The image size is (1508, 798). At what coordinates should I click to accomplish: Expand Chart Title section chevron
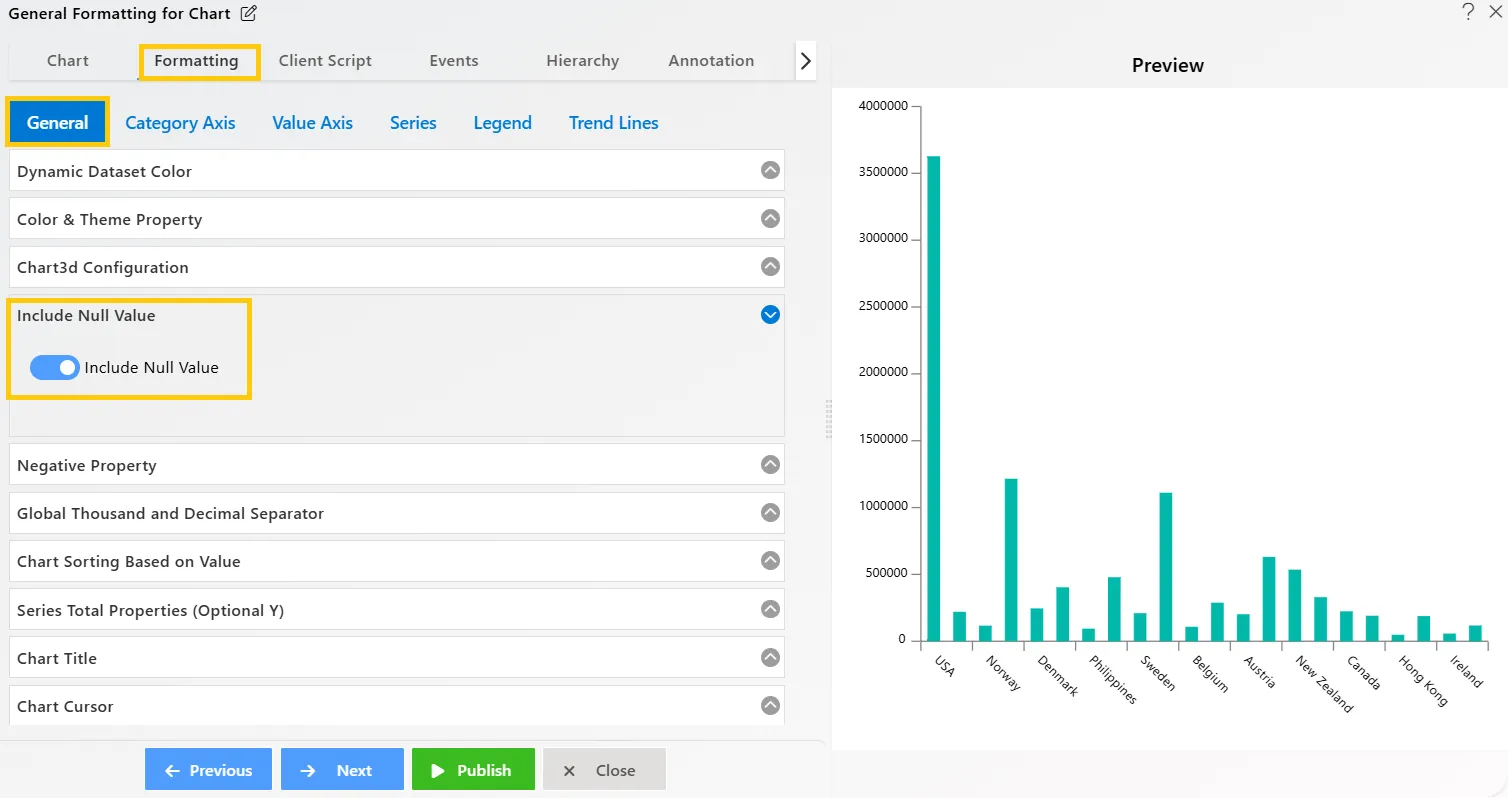coord(770,657)
